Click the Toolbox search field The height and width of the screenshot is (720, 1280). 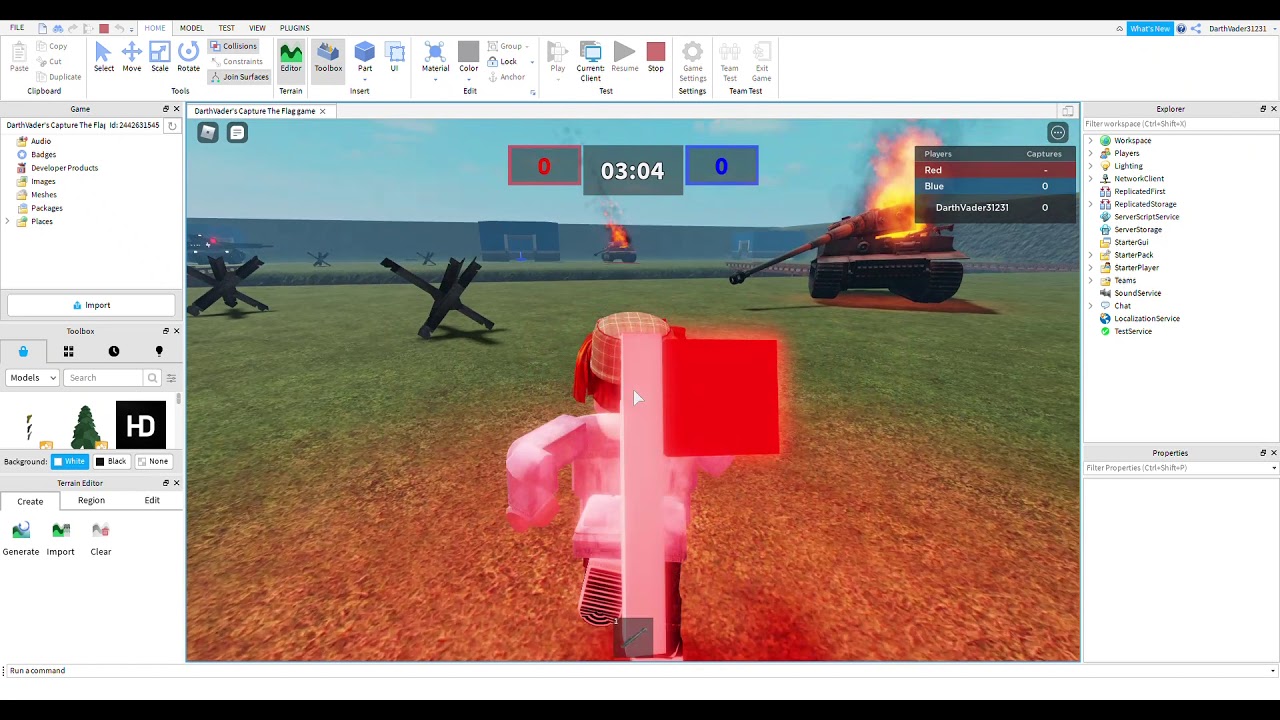[x=104, y=378]
